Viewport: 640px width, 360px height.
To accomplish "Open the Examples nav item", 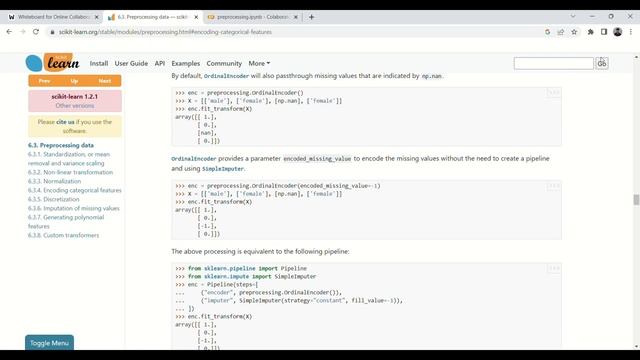I will (x=186, y=64).
